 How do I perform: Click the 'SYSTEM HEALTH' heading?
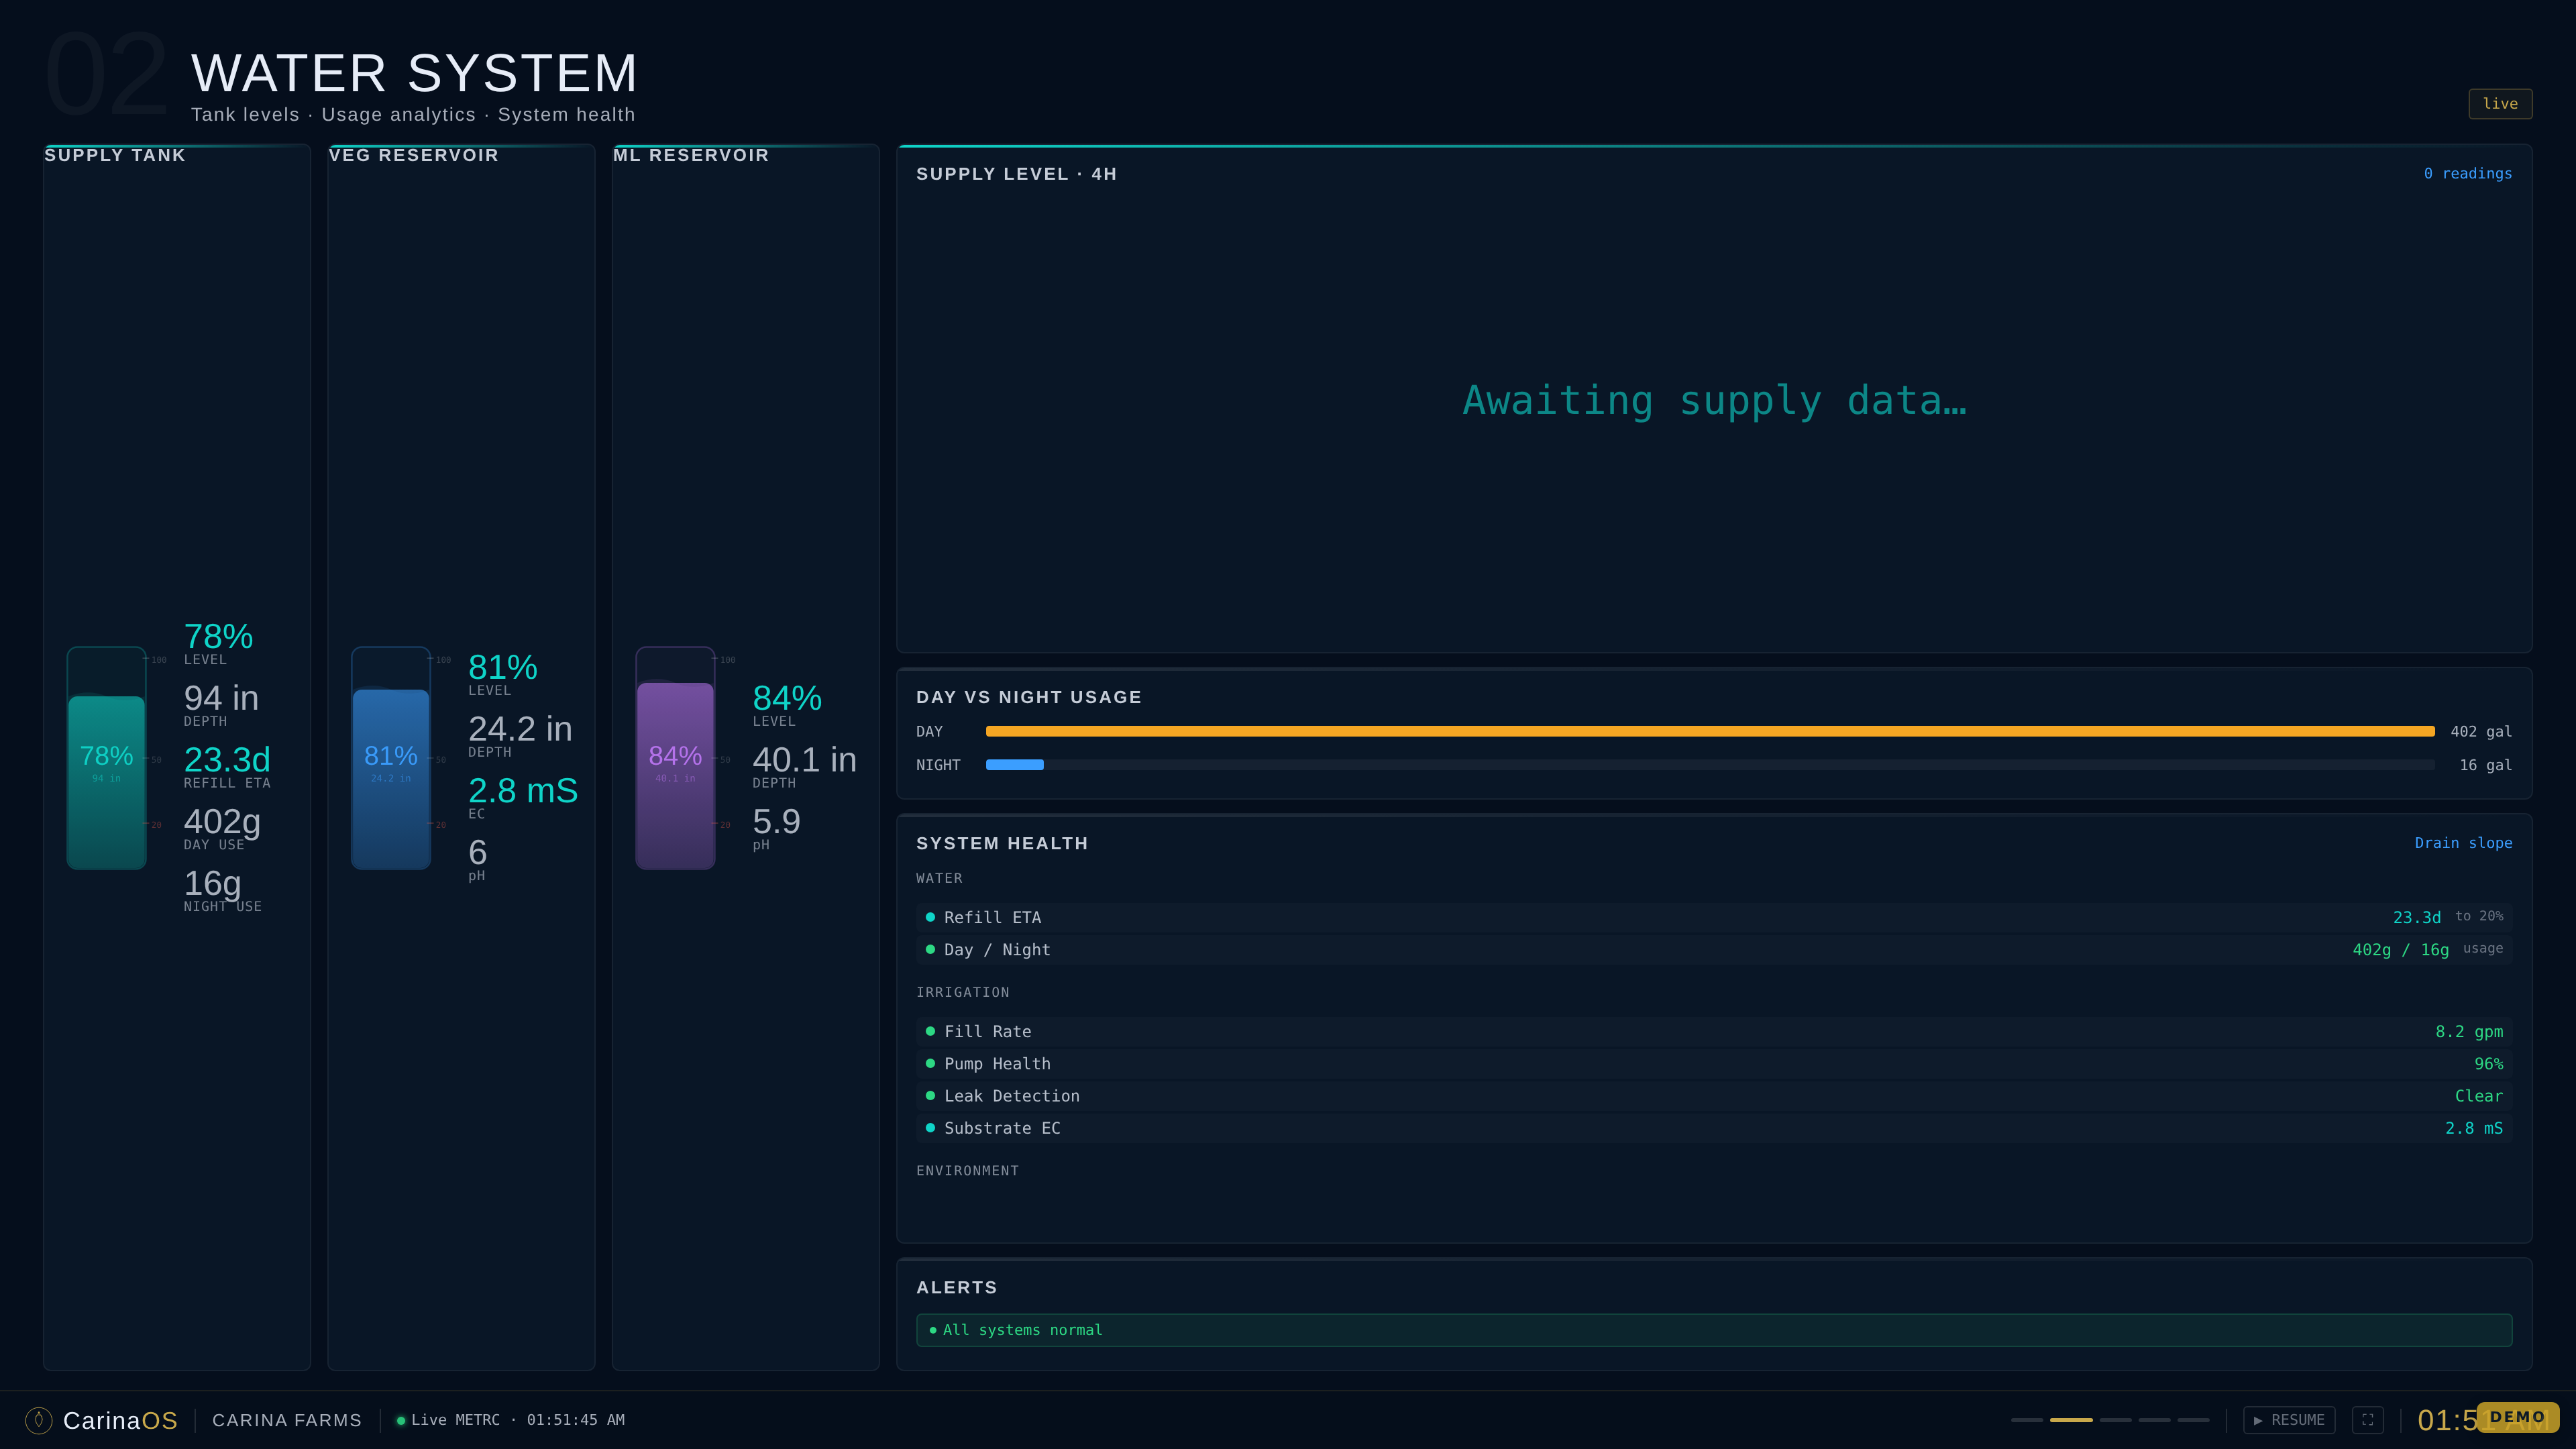tap(1002, 843)
